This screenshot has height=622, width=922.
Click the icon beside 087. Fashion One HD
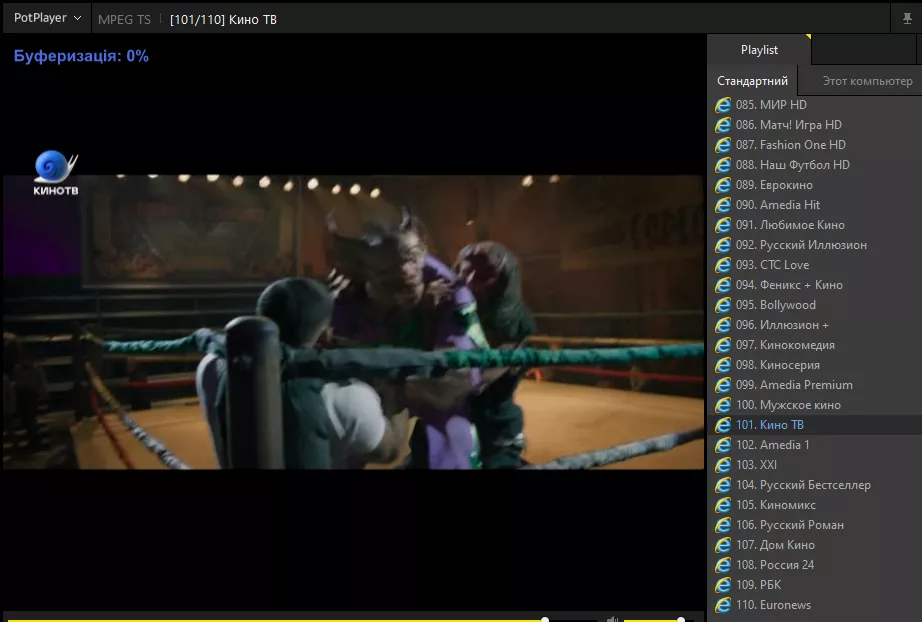723,145
